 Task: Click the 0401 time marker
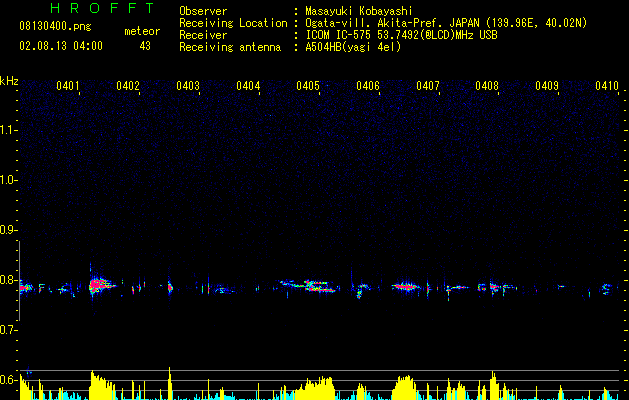pyautogui.click(x=67, y=86)
